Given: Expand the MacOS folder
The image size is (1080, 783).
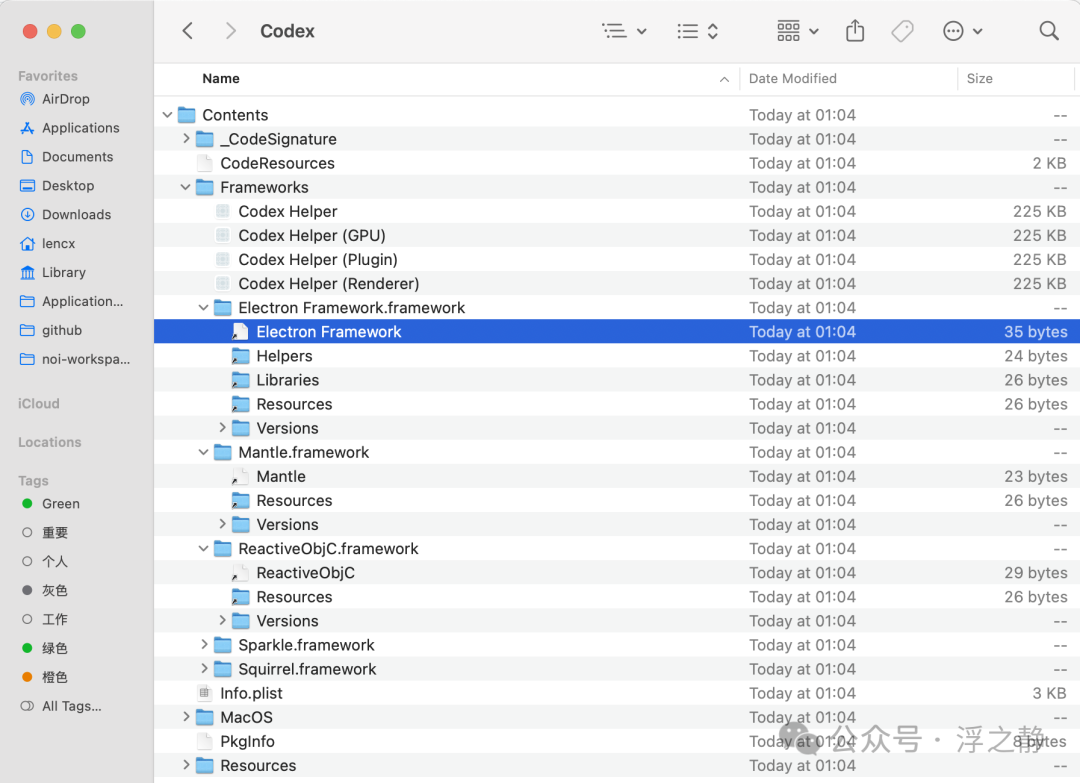Looking at the screenshot, I should point(186,718).
